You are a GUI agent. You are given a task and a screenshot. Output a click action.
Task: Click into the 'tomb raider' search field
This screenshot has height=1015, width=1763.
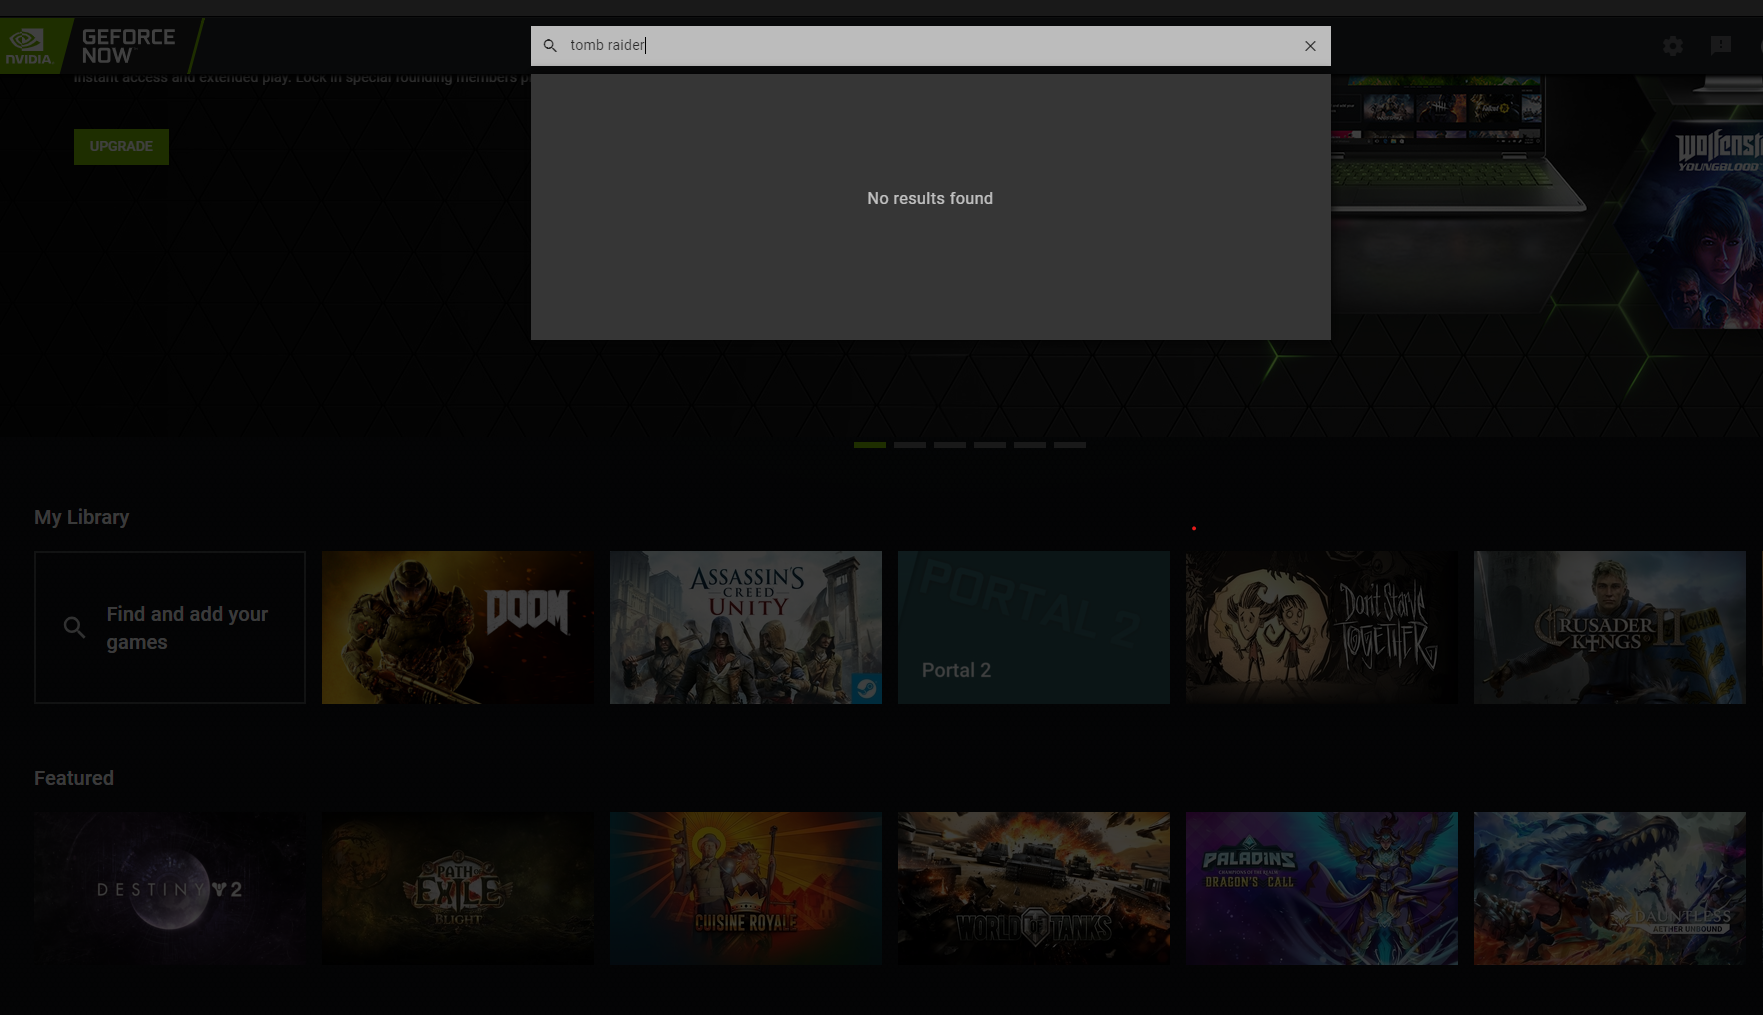tap(930, 46)
